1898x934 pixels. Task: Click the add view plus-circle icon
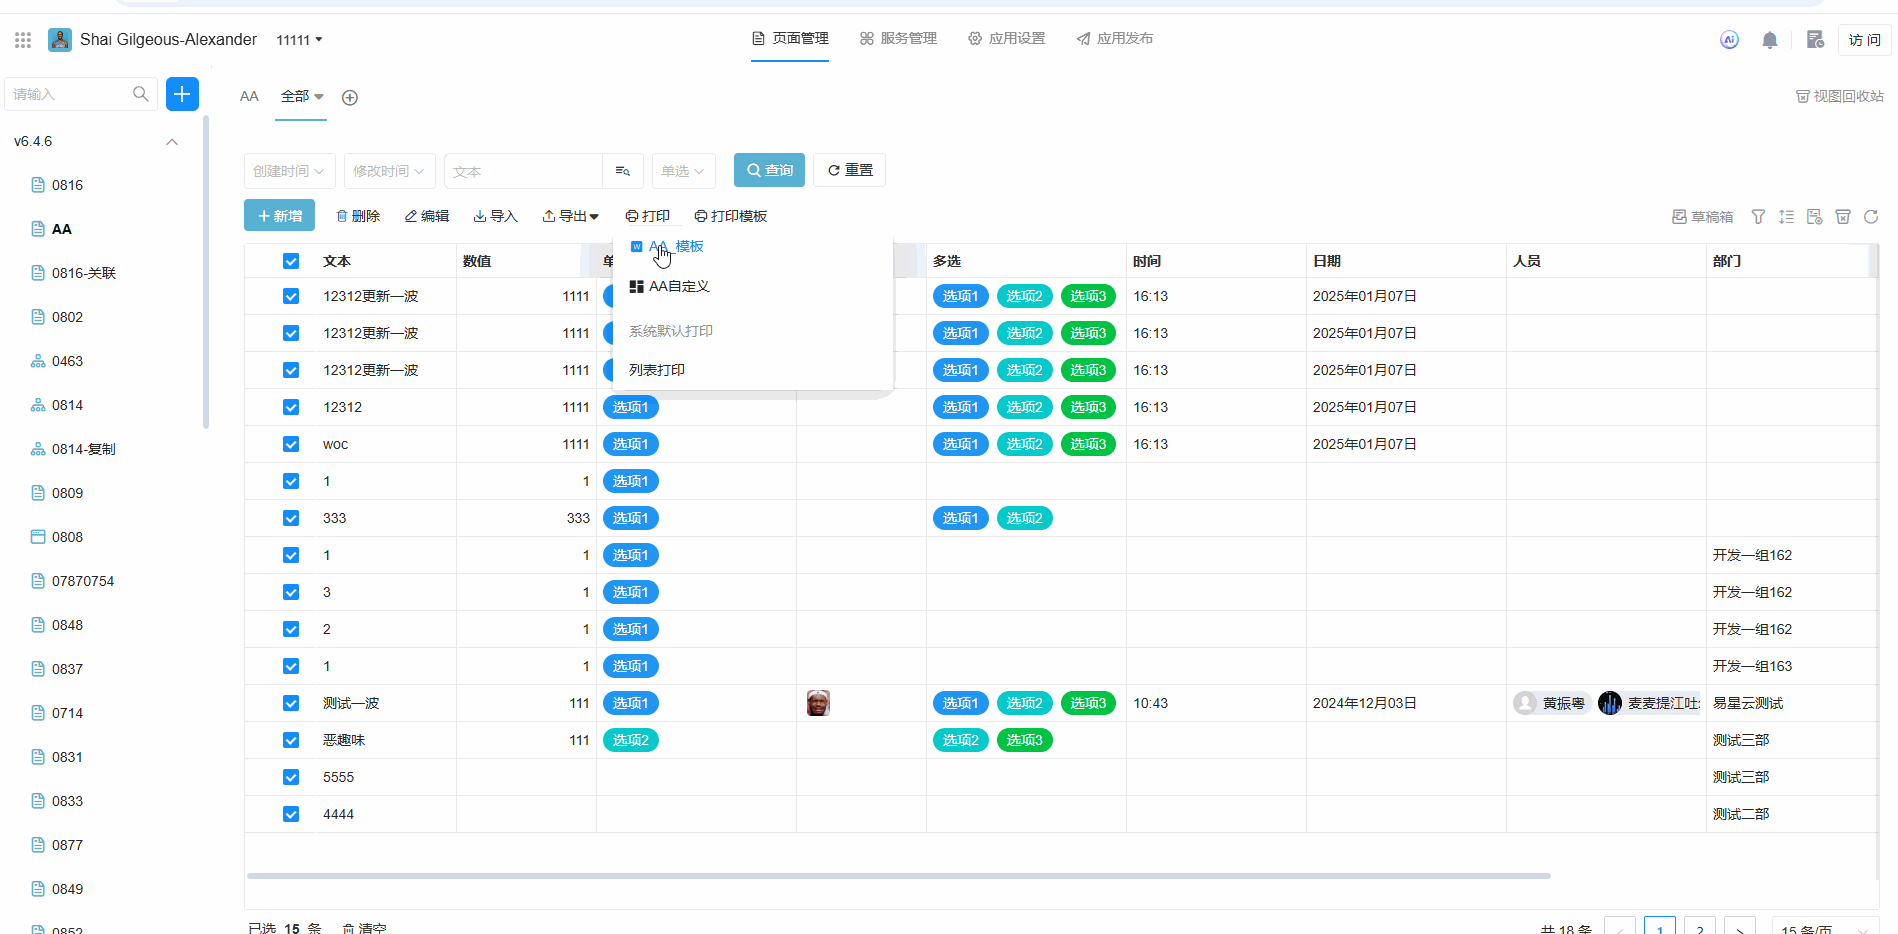[350, 98]
